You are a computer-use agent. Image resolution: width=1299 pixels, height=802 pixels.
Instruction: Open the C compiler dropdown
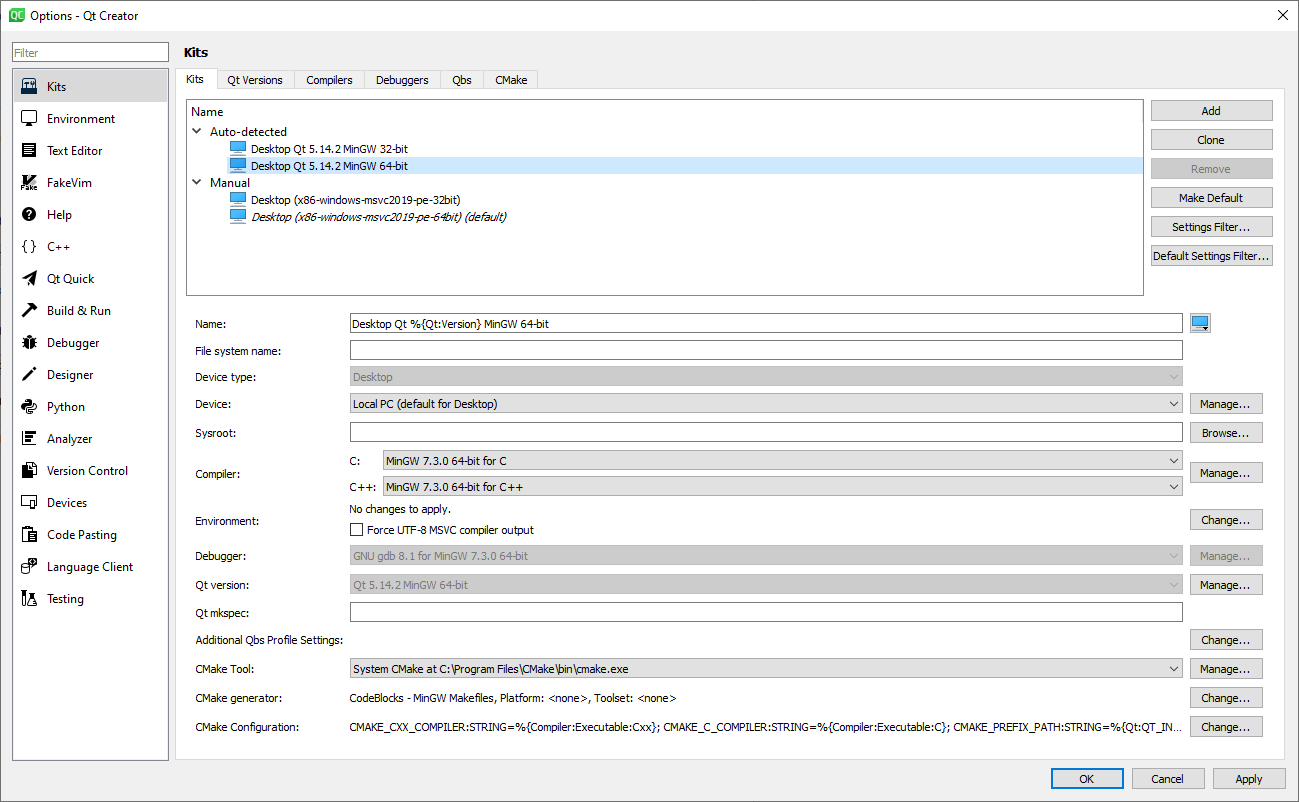pyautogui.click(x=783, y=461)
